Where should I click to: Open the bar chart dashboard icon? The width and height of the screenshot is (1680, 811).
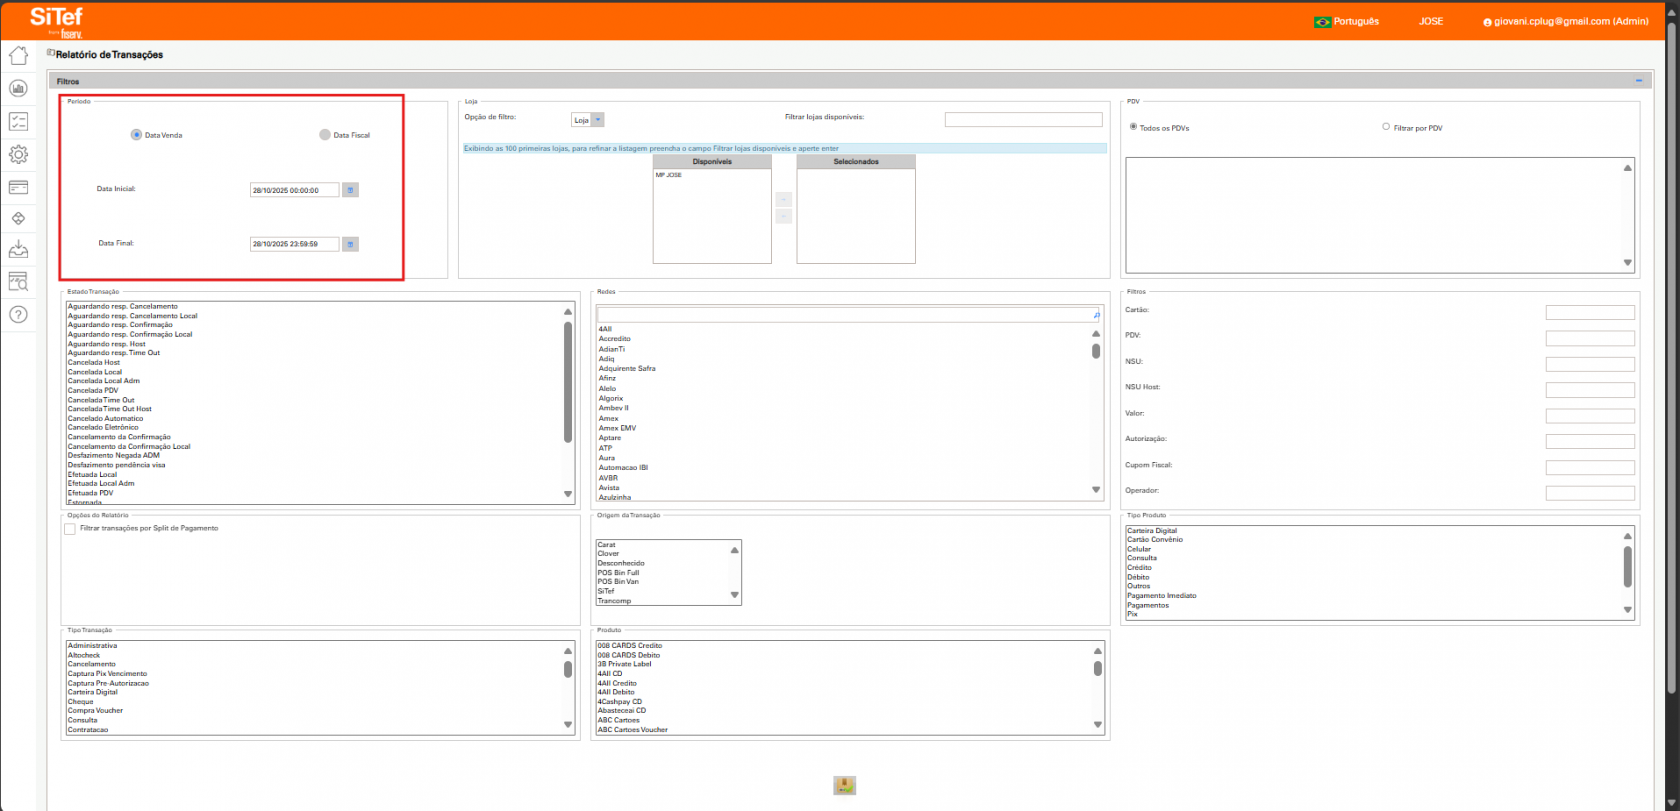(18, 89)
